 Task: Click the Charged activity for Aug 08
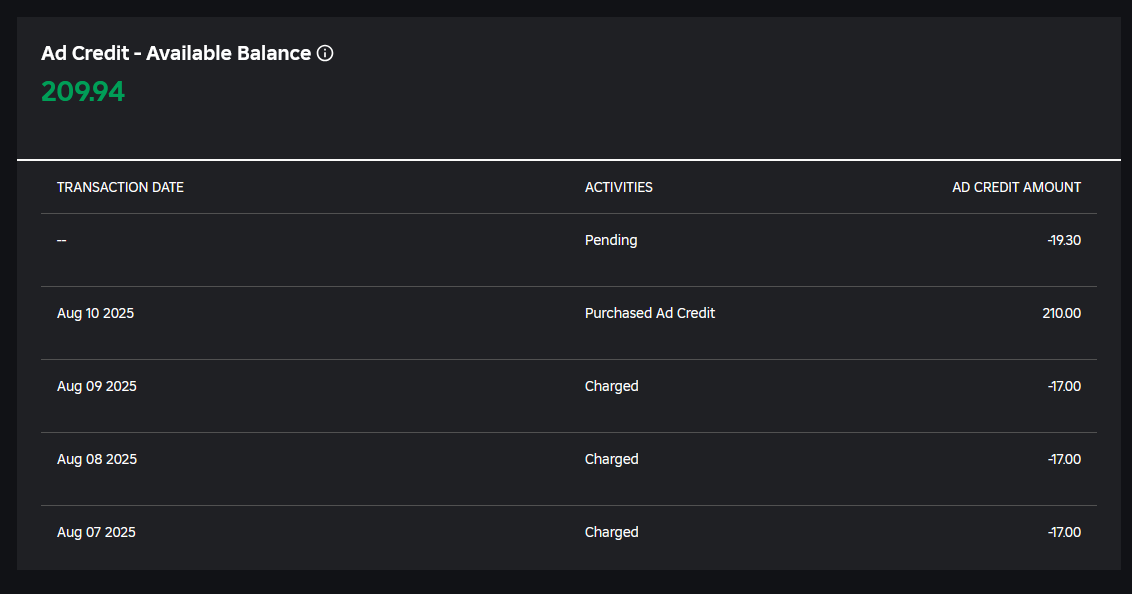pyautogui.click(x=611, y=459)
